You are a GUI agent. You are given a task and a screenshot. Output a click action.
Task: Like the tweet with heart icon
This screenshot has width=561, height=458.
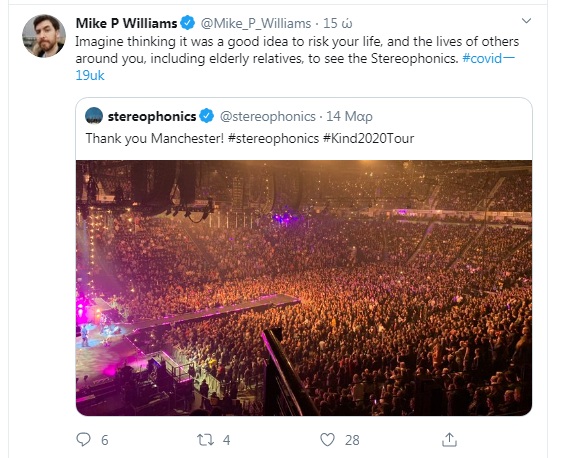click(327, 439)
